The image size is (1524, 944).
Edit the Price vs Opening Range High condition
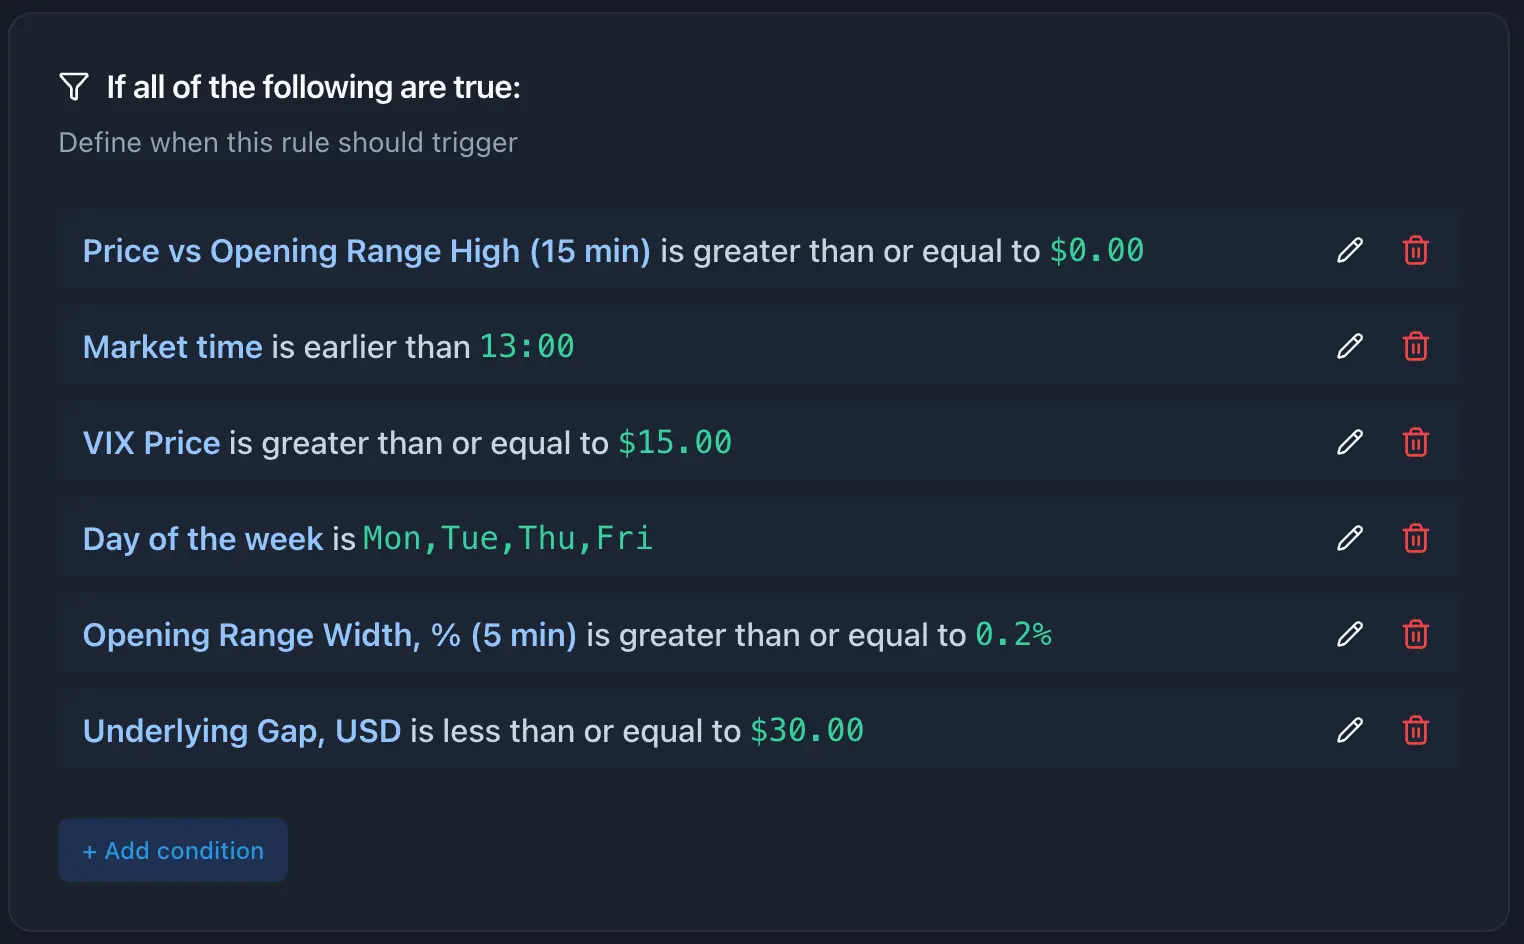coord(1350,250)
